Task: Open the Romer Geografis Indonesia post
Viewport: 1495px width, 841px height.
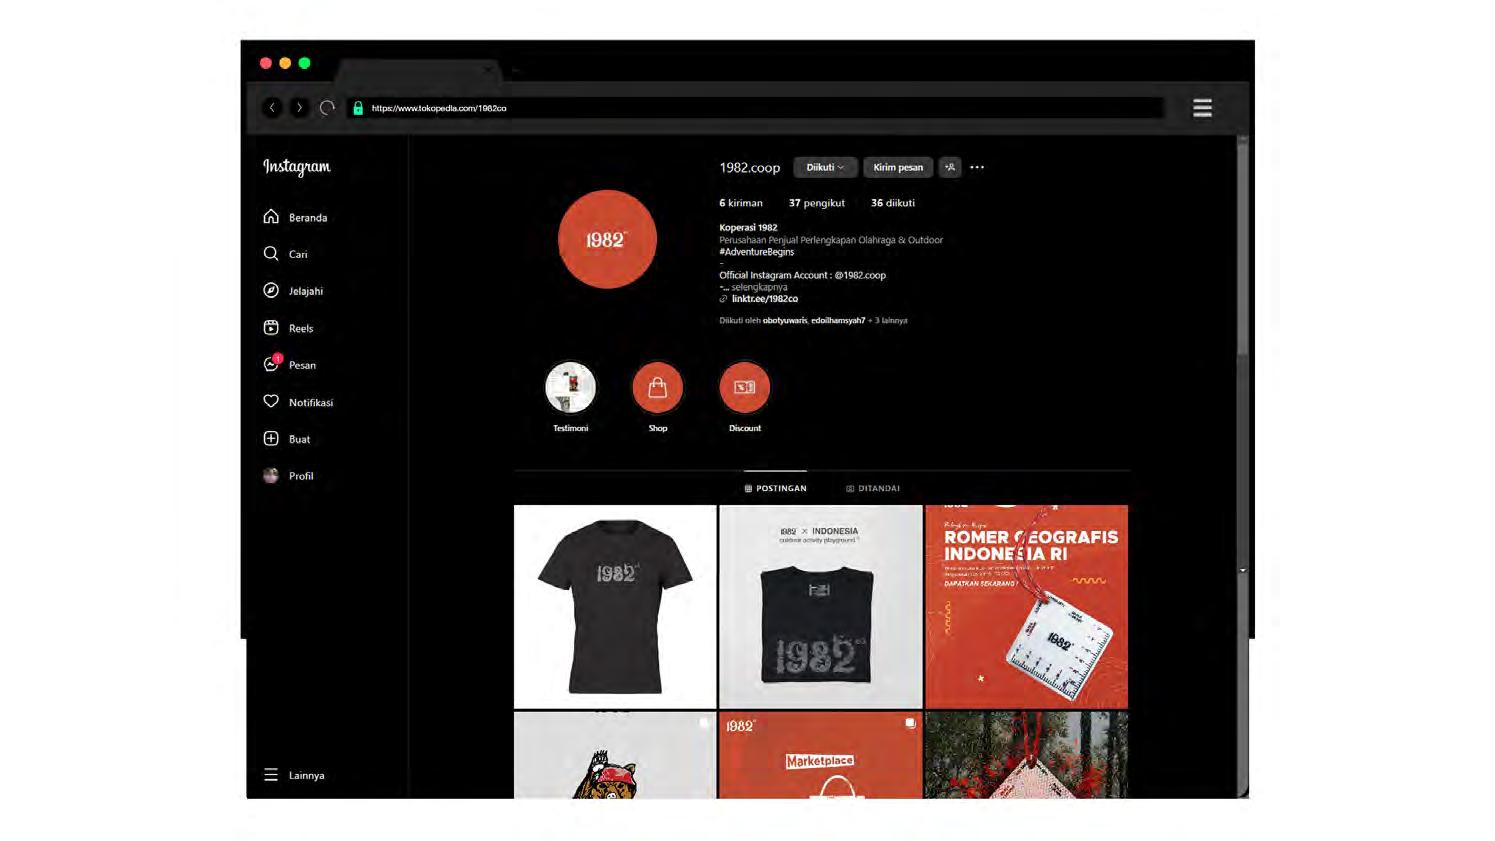Action: [1027, 606]
